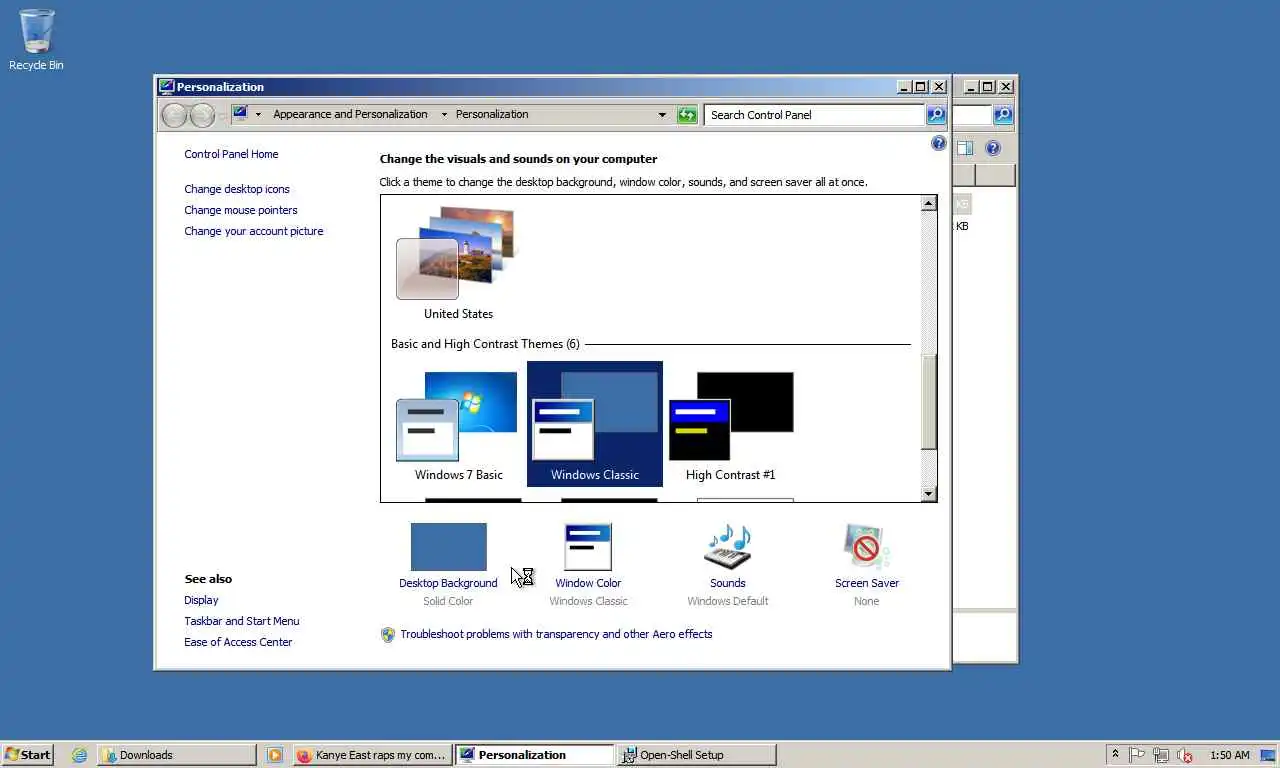This screenshot has height=768, width=1280.
Task: Maximize the Personalization window
Action: tap(921, 87)
